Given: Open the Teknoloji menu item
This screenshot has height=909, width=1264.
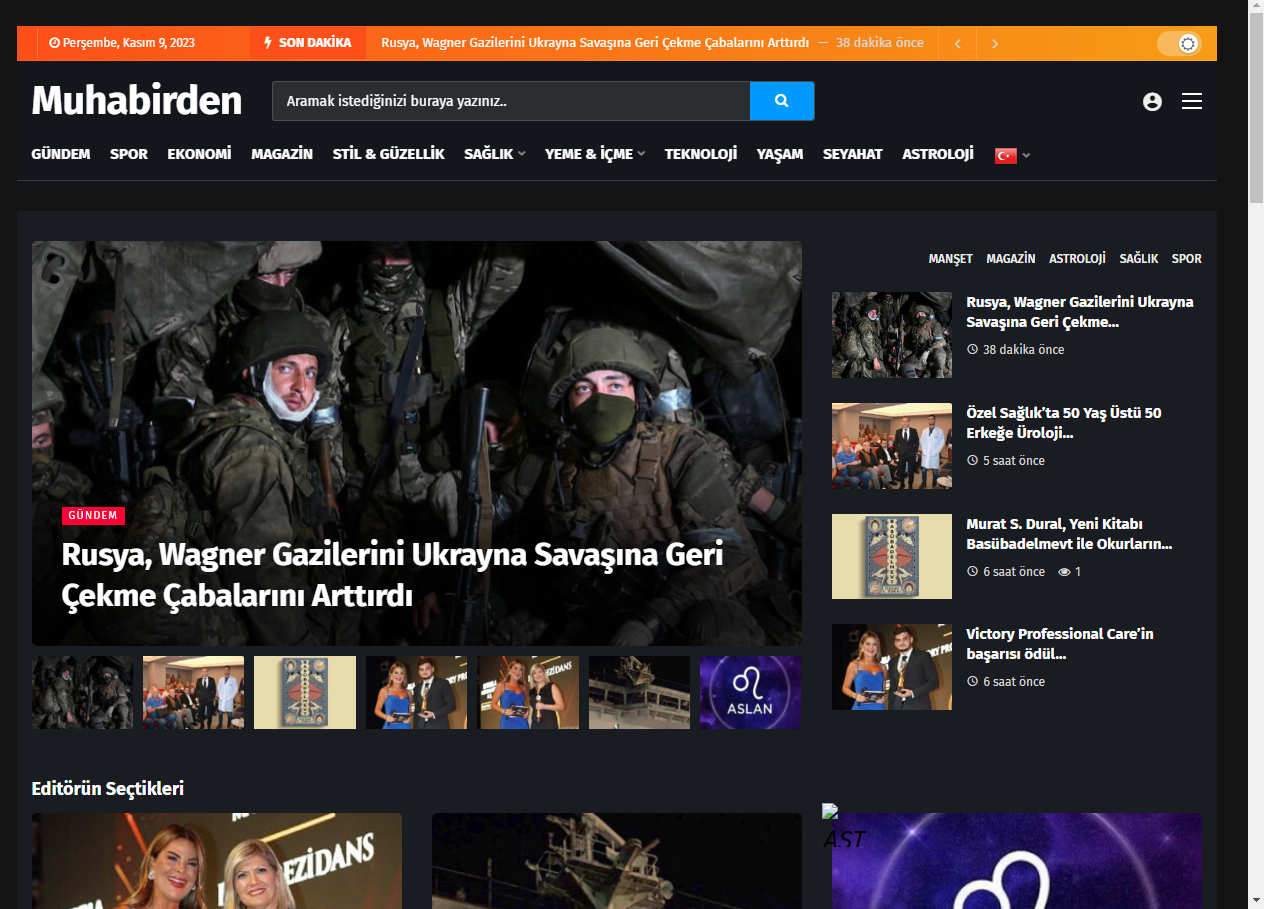Looking at the screenshot, I should pyautogui.click(x=701, y=154).
